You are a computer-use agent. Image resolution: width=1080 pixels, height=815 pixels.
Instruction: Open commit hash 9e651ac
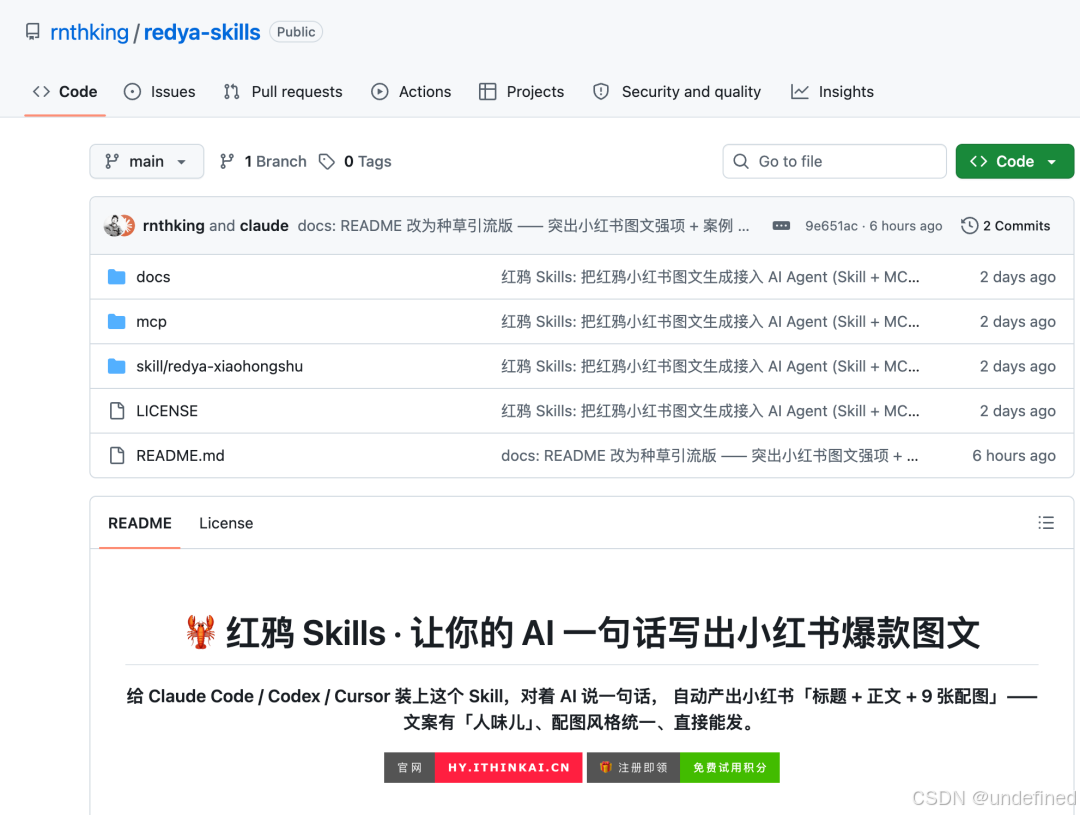point(831,226)
